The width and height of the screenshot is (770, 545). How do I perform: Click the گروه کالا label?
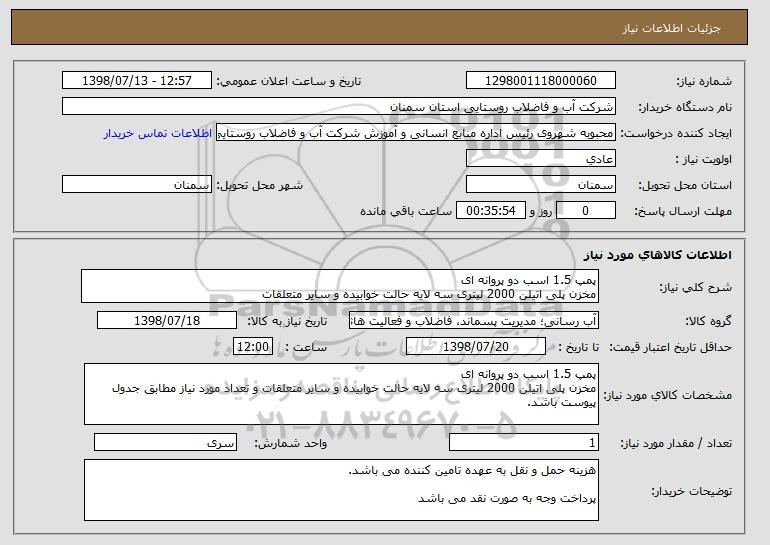tap(709, 321)
